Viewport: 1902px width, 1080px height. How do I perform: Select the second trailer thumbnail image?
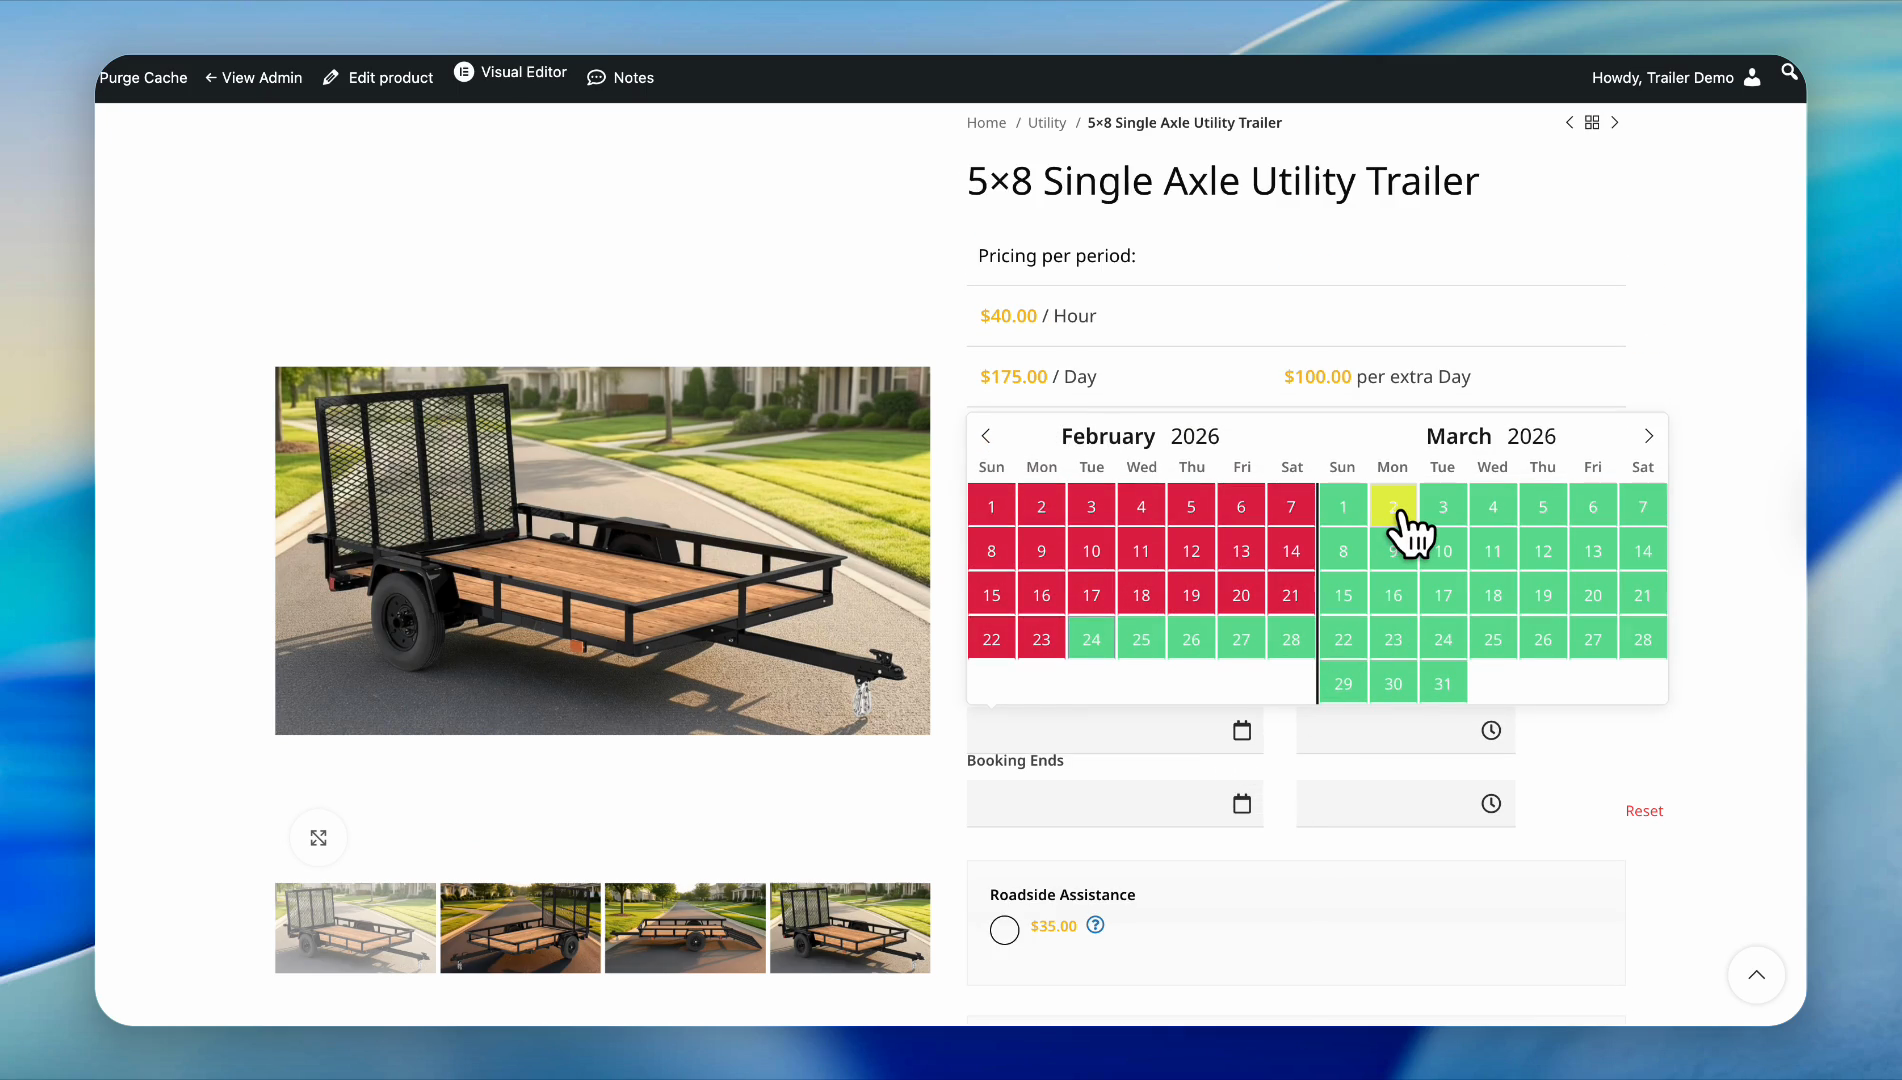(520, 928)
